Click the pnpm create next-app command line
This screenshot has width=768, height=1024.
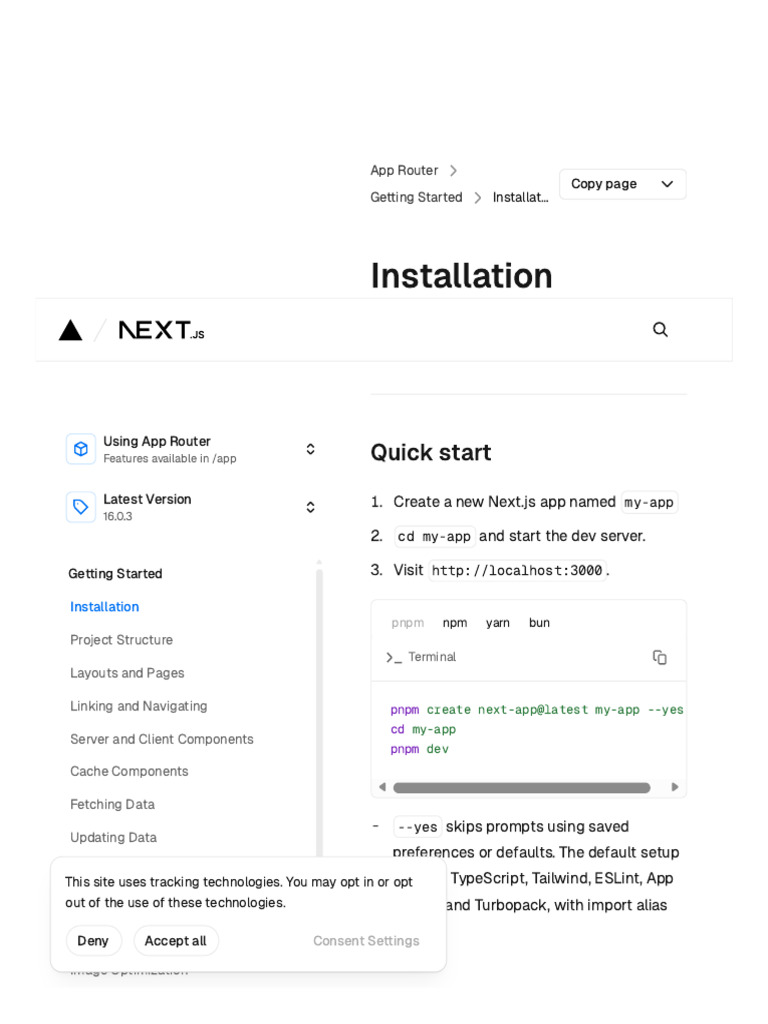(x=537, y=710)
